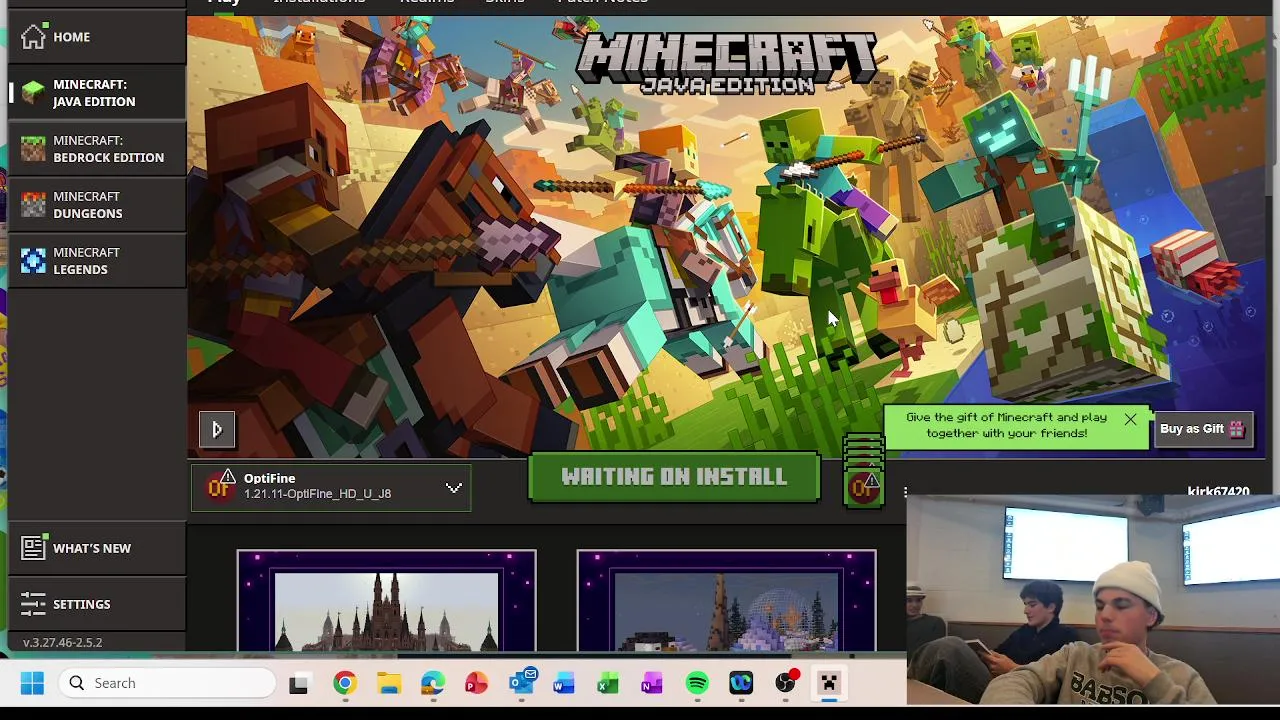This screenshot has width=1280, height=720.
Task: Open Task View from the taskbar
Action: pos(298,684)
